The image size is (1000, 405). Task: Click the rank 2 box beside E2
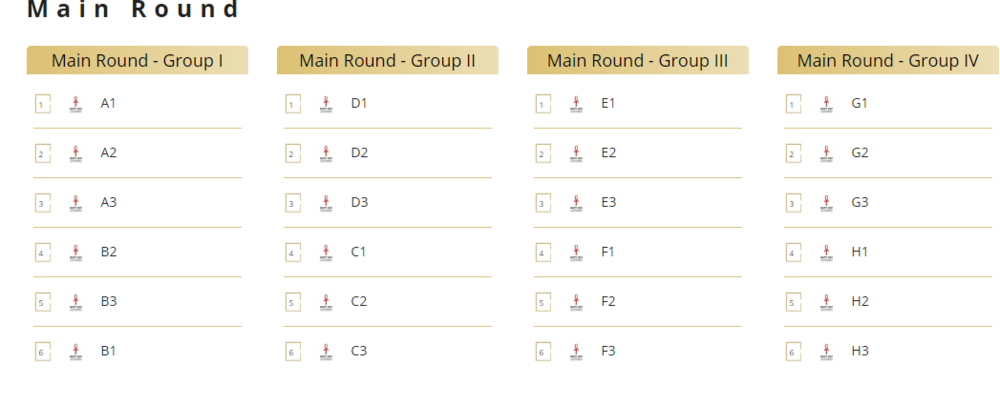[x=543, y=154]
